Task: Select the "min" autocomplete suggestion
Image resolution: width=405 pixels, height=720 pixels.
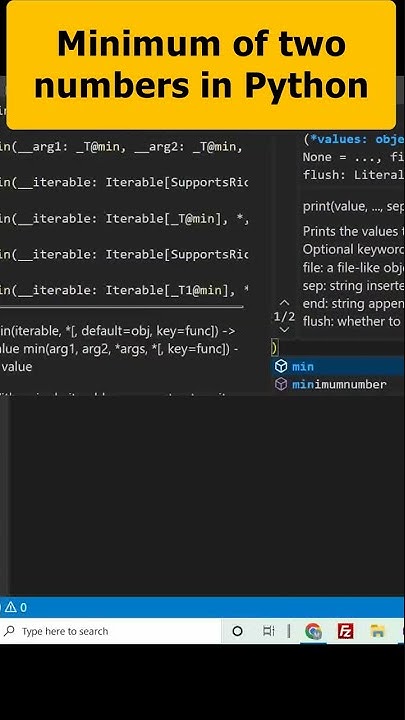Action: pyautogui.click(x=338, y=366)
